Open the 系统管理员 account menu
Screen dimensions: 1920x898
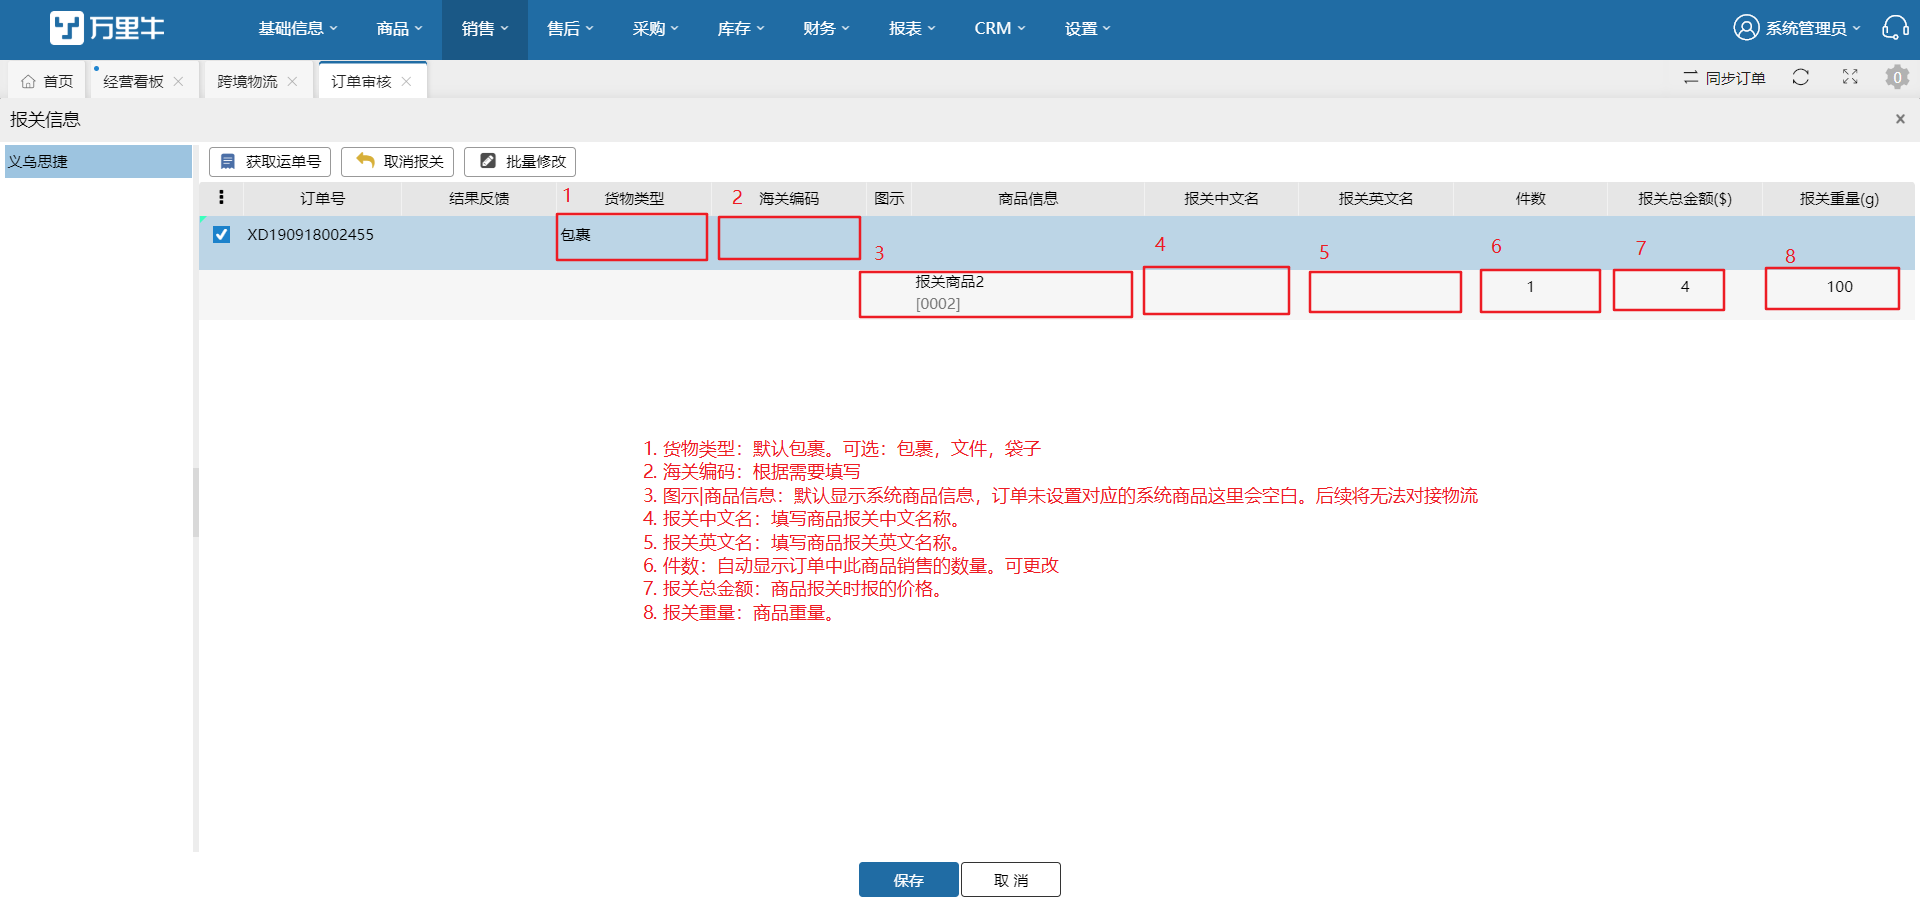pos(1797,28)
